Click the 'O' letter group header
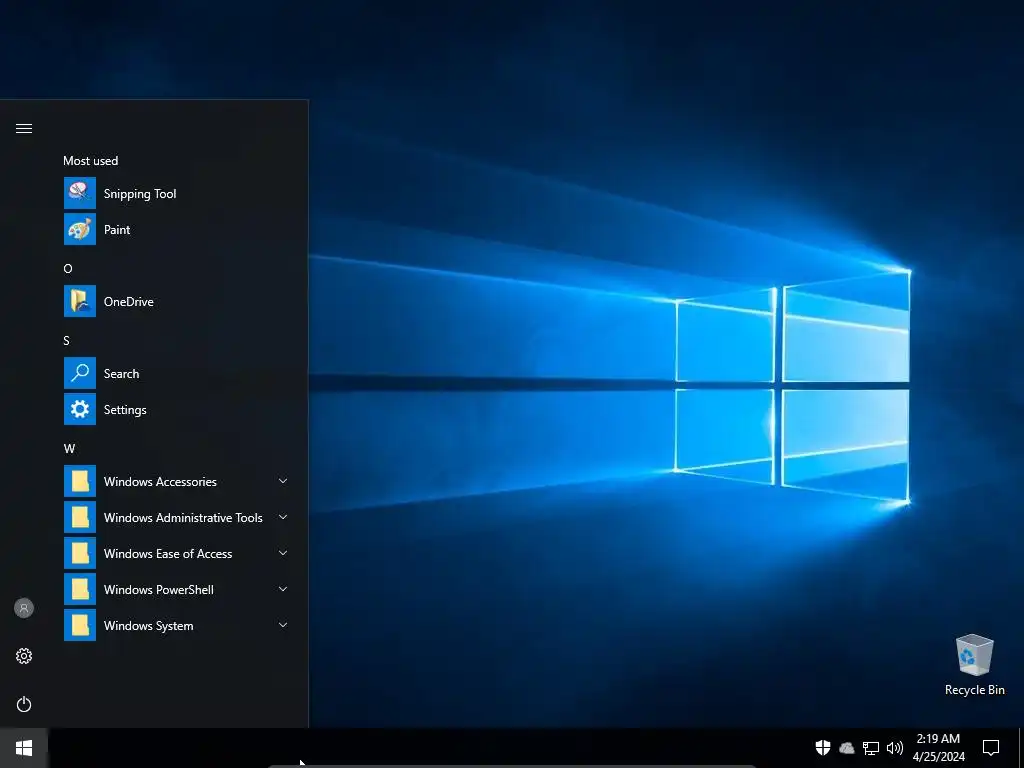Image resolution: width=1024 pixels, height=768 pixels. coord(68,268)
